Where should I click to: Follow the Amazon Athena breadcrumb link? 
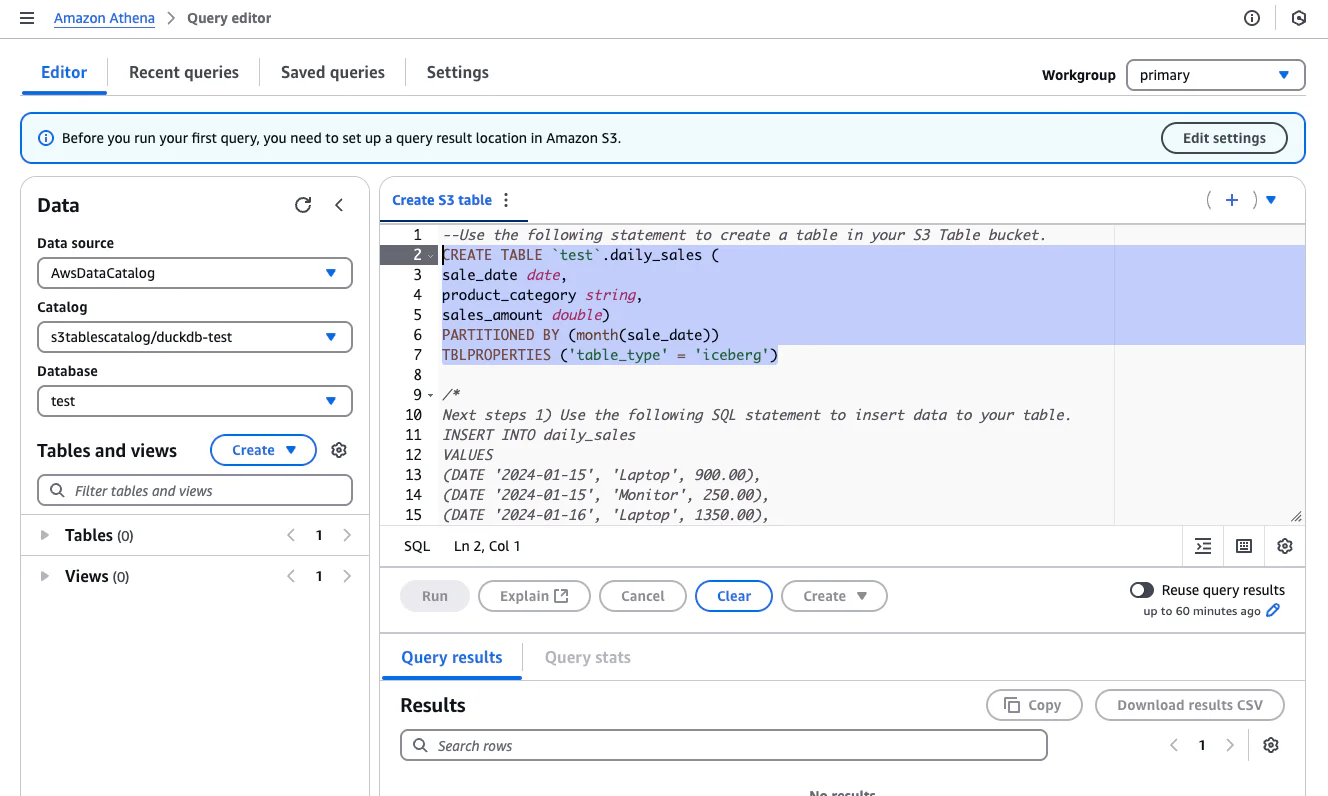click(105, 18)
